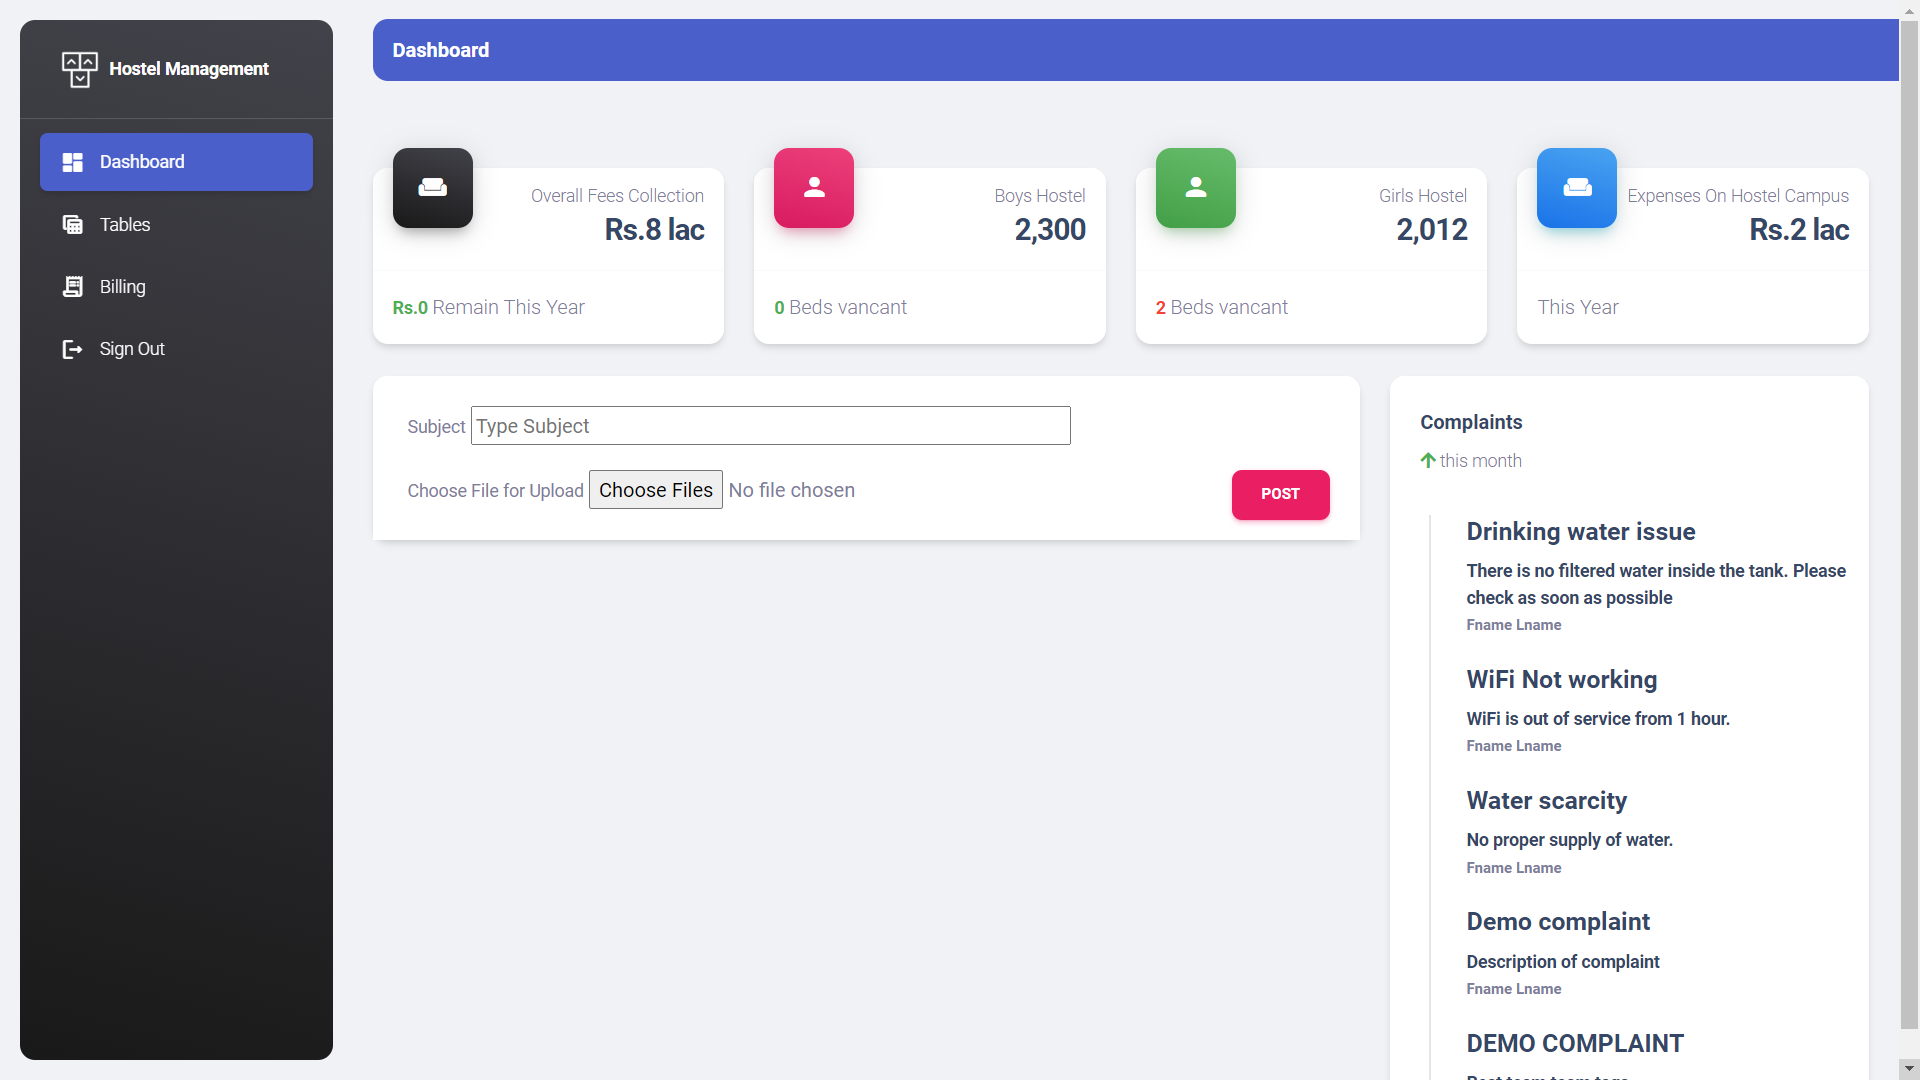The width and height of the screenshot is (1920, 1080).
Task: Click the green Girls Hostel person icon
Action: 1195,188
